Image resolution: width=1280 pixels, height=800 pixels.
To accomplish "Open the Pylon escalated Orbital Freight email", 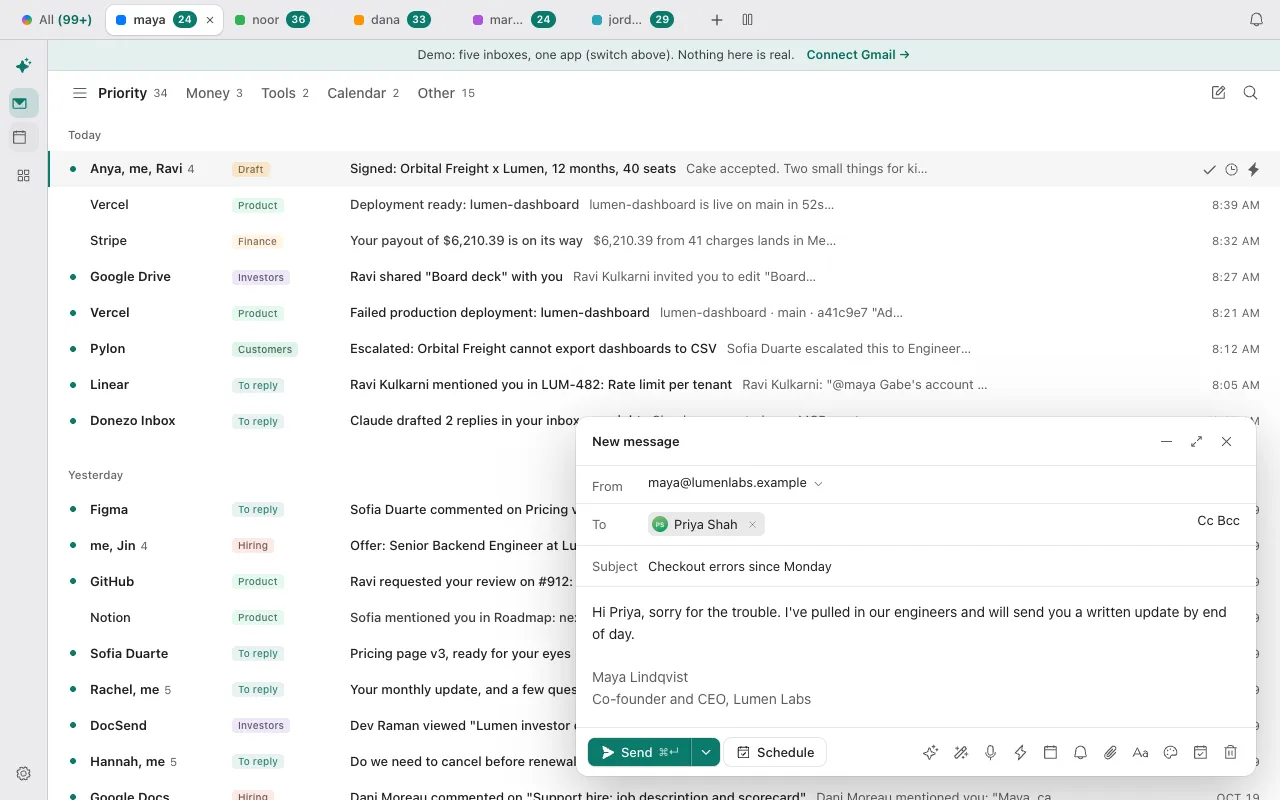I will coord(664,349).
